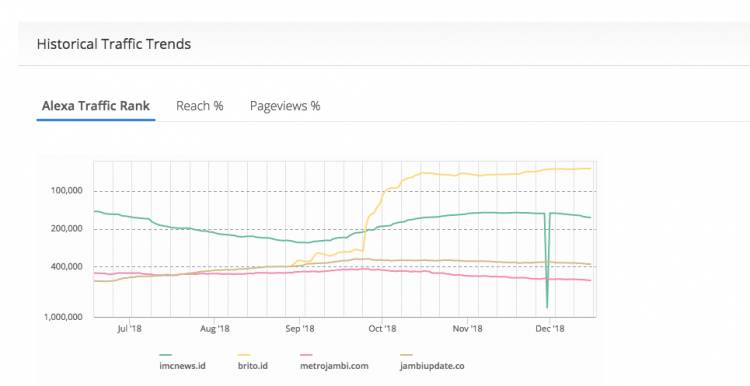Click the green line's sharp December dip
The width and height of the screenshot is (750, 386).
point(547,306)
